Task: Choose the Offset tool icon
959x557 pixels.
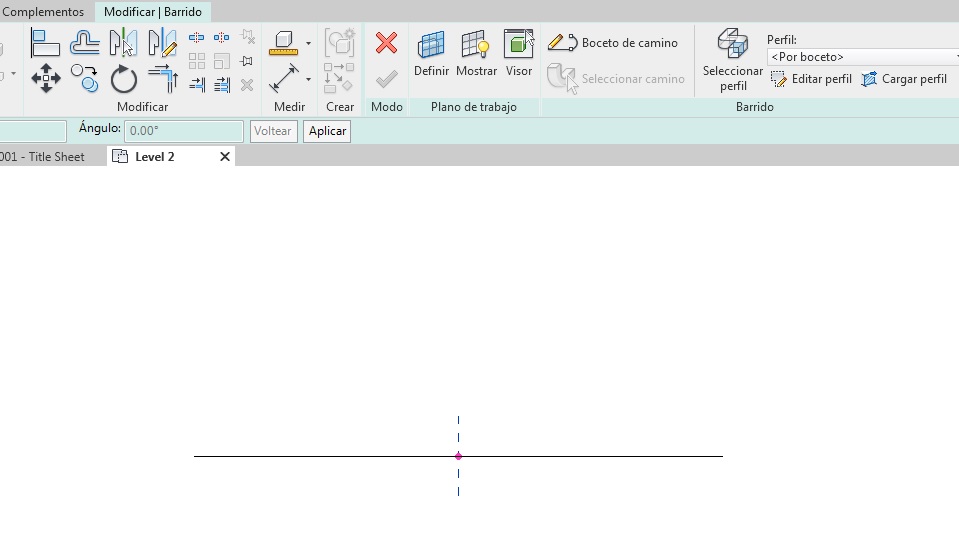Action: point(85,43)
